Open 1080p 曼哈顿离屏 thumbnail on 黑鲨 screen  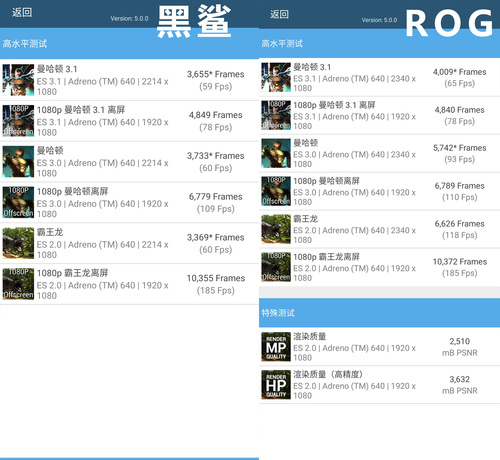pyautogui.click(x=18, y=202)
